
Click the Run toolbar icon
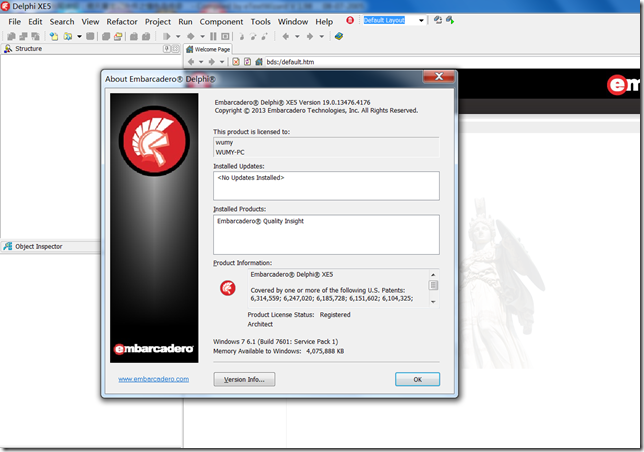tap(166, 37)
